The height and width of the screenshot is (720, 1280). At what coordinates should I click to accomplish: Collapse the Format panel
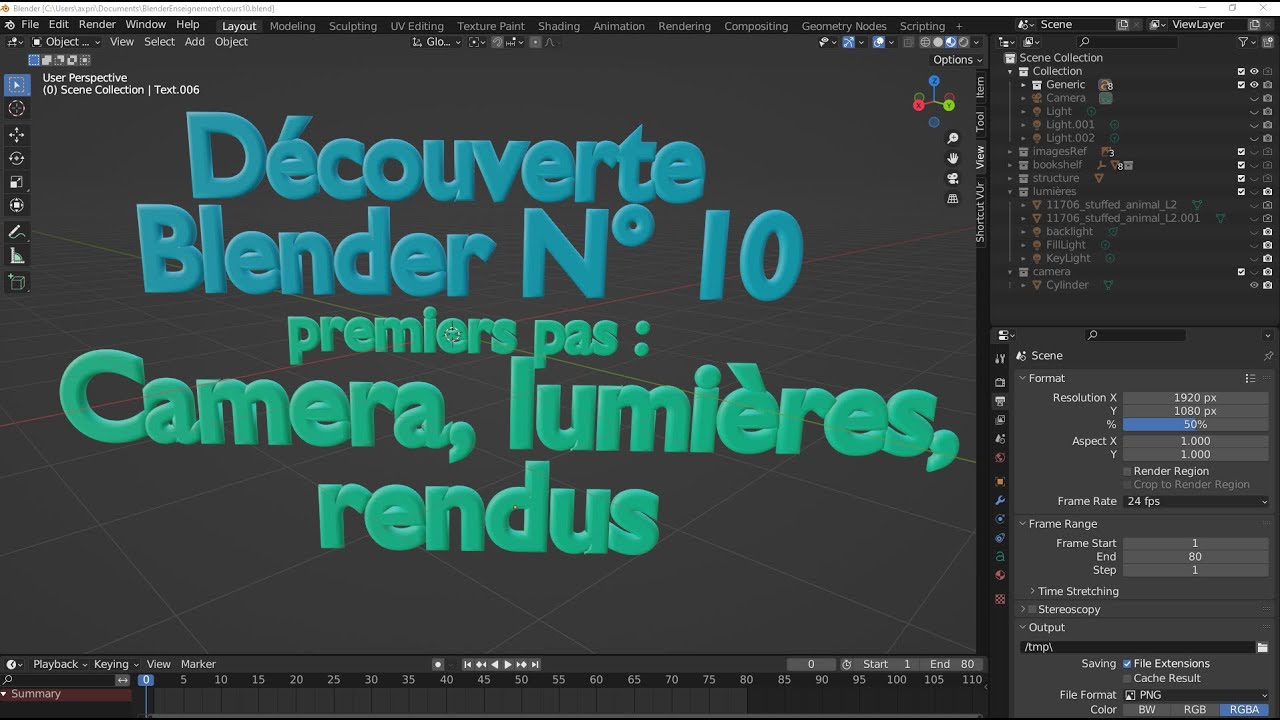pos(1045,378)
